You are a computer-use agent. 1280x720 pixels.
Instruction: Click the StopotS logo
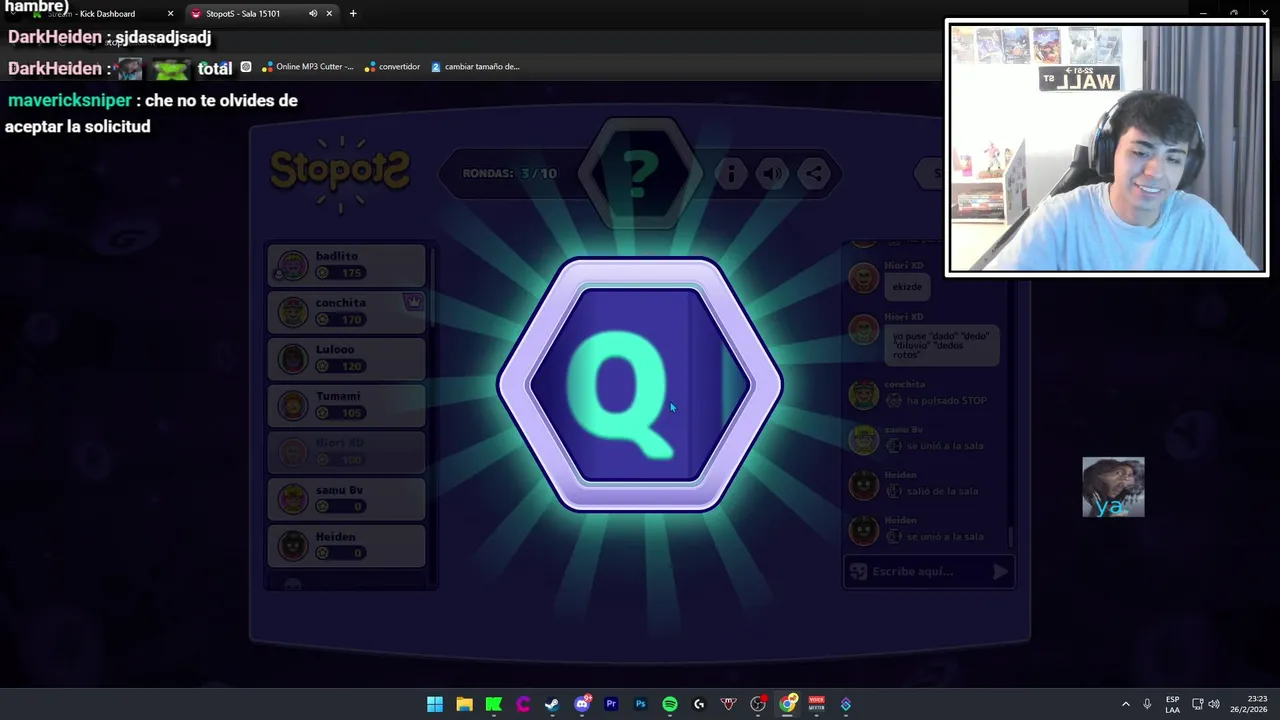340,173
